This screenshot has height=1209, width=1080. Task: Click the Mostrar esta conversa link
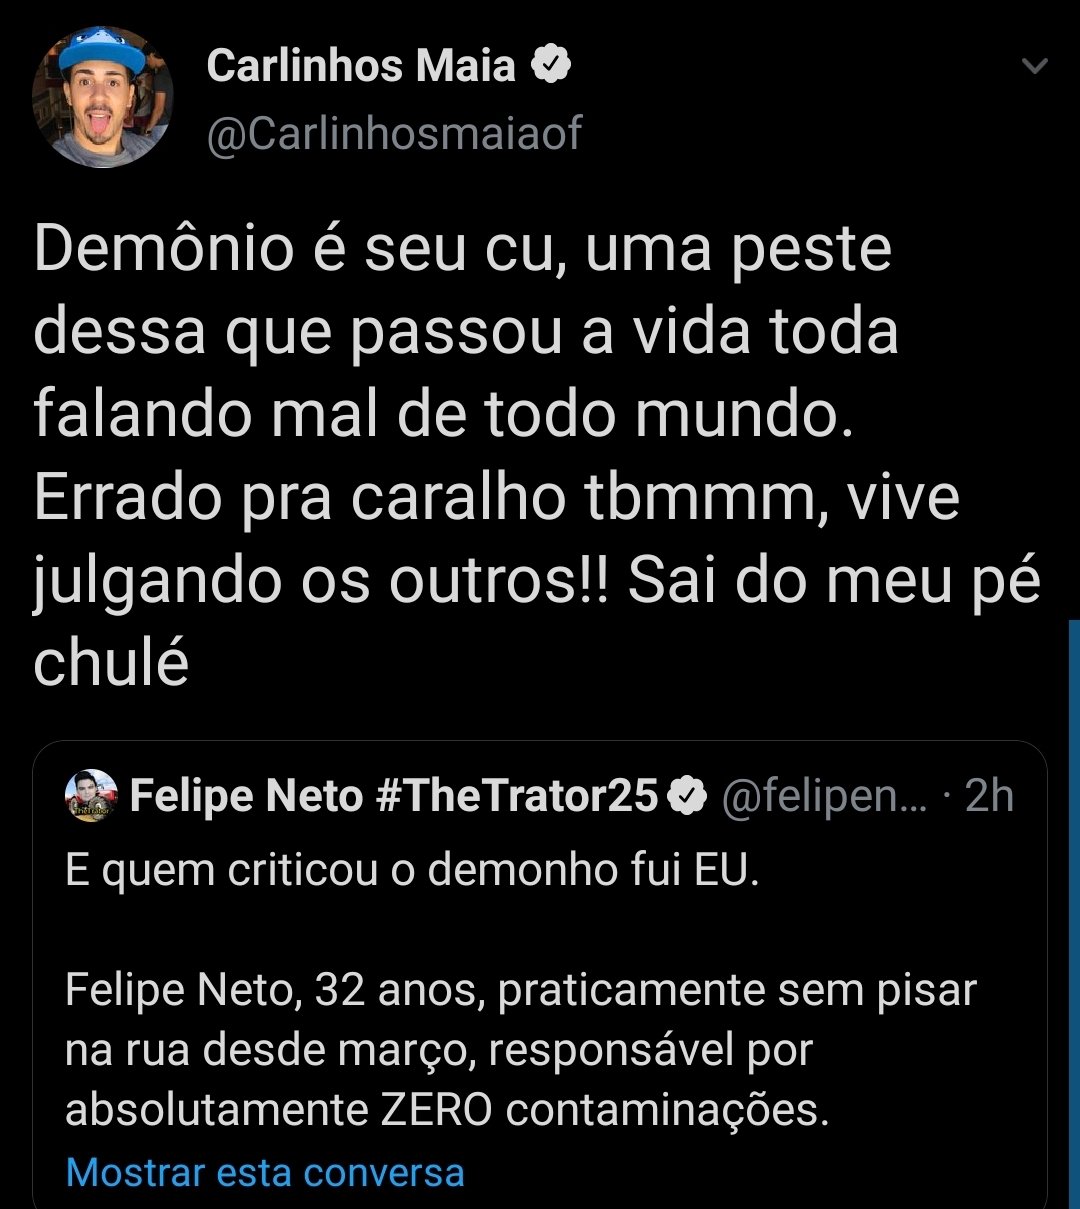(265, 1172)
